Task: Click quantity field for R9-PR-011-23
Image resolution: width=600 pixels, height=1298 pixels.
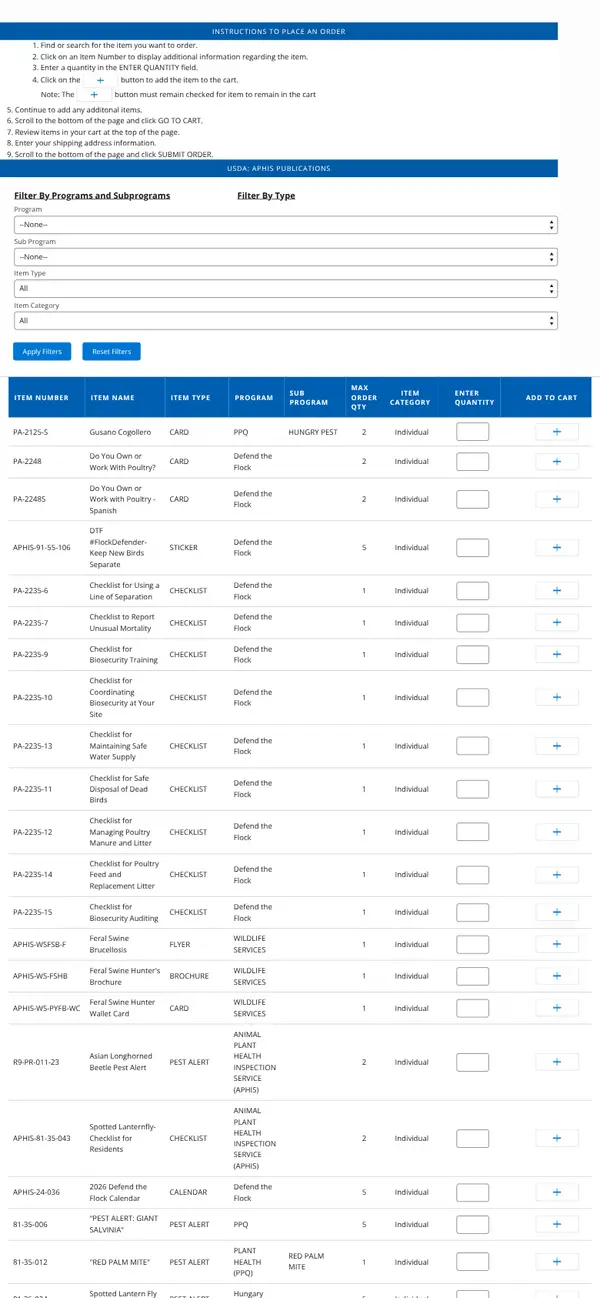Action: (x=472, y=1062)
